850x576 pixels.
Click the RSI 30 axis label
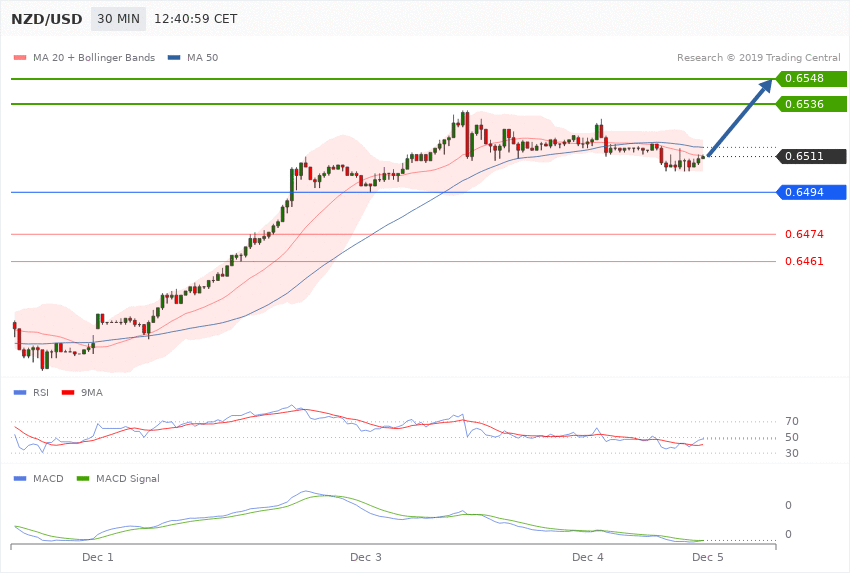click(791, 453)
